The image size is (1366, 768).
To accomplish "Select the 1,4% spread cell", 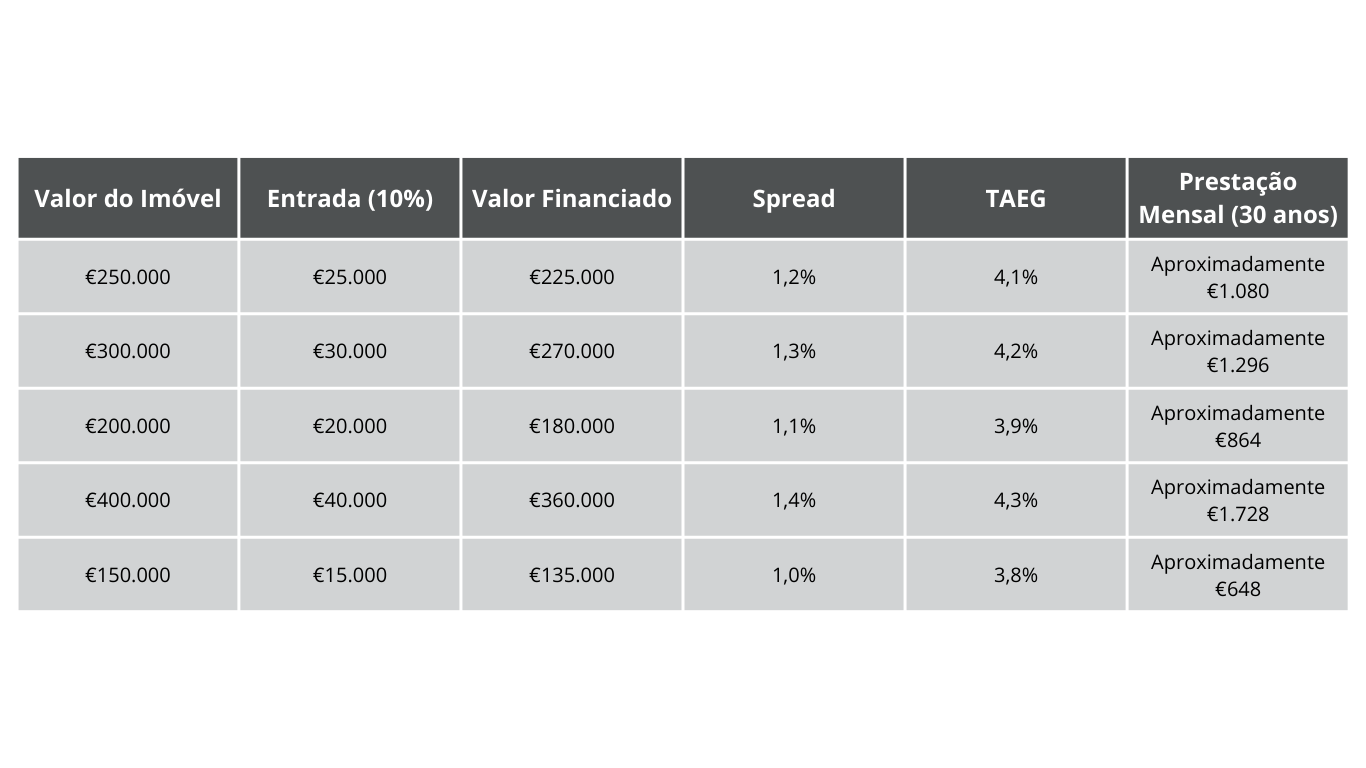I will 794,500.
